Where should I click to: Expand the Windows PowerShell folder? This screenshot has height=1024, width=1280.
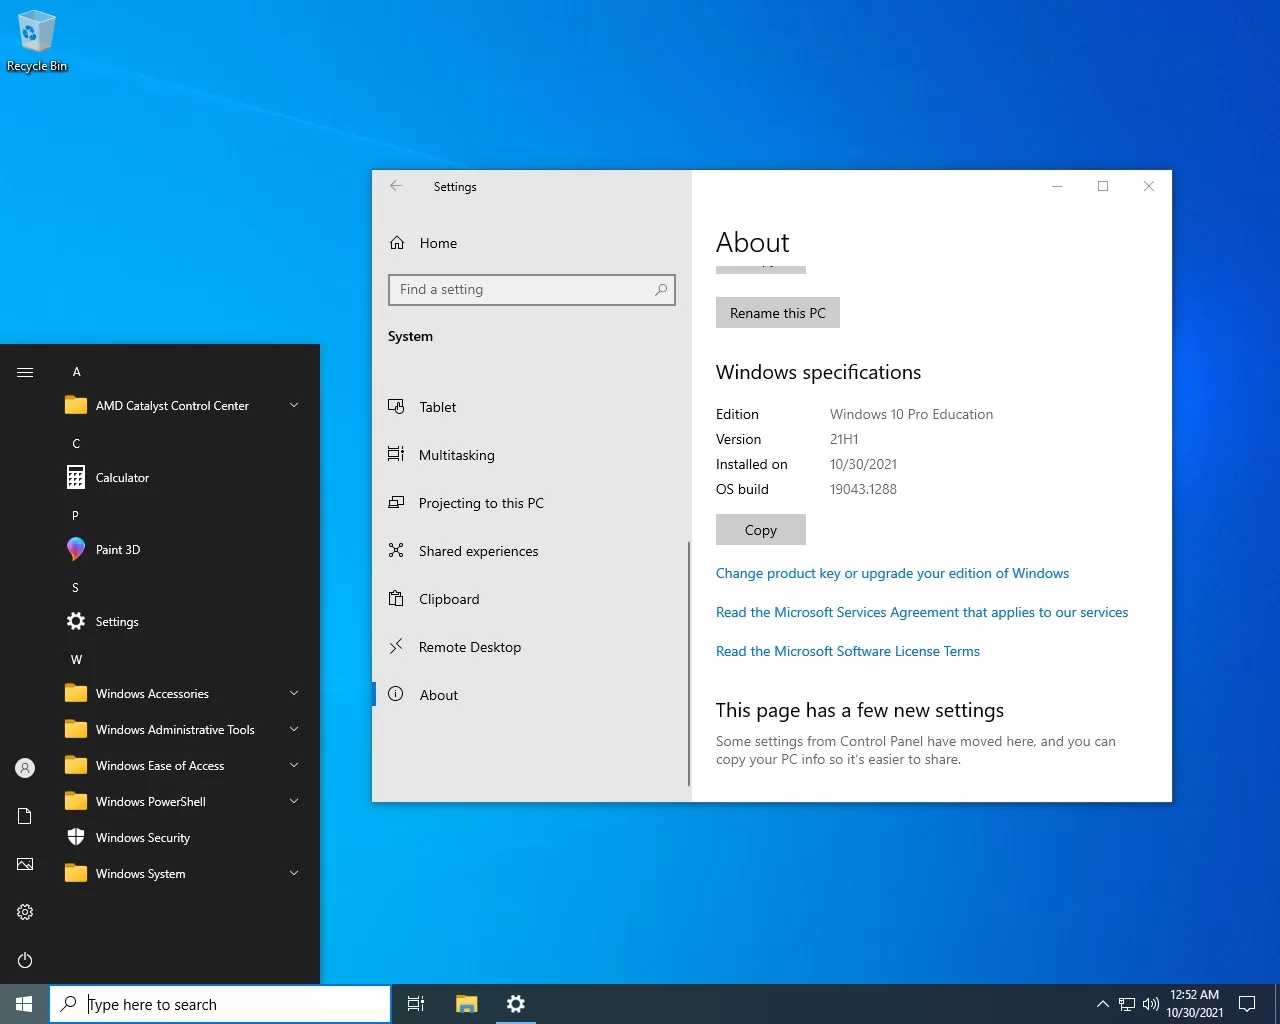point(150,802)
